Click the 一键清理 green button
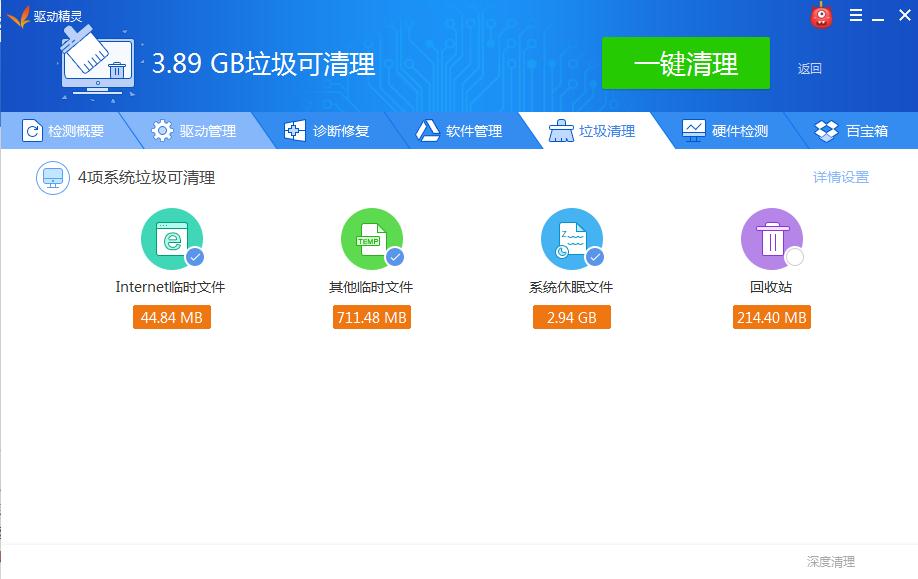918x579 pixels. point(686,63)
